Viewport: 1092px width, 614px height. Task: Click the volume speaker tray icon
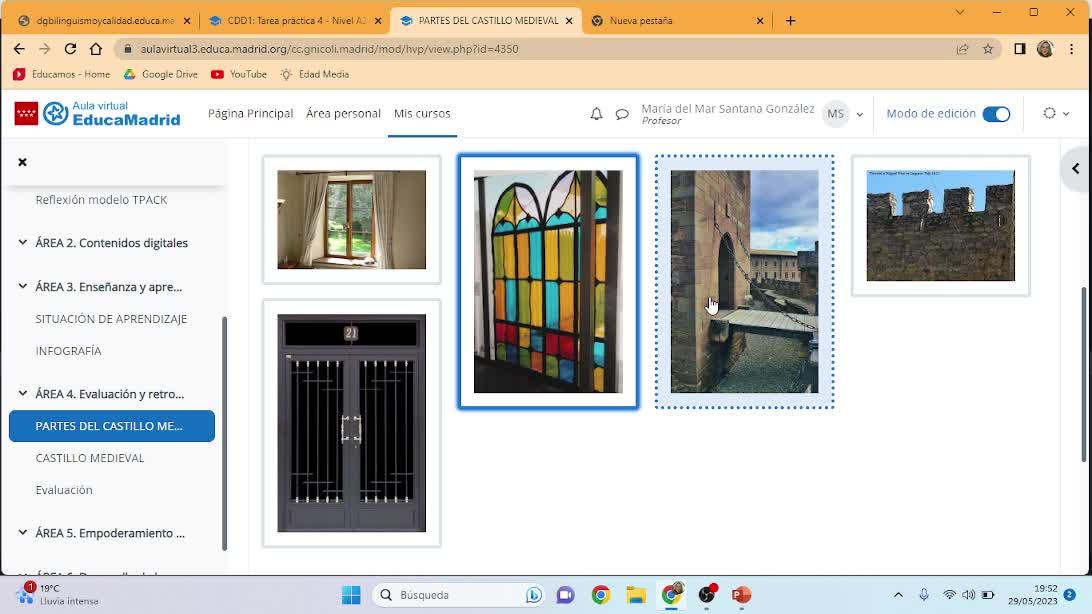[x=968, y=595]
